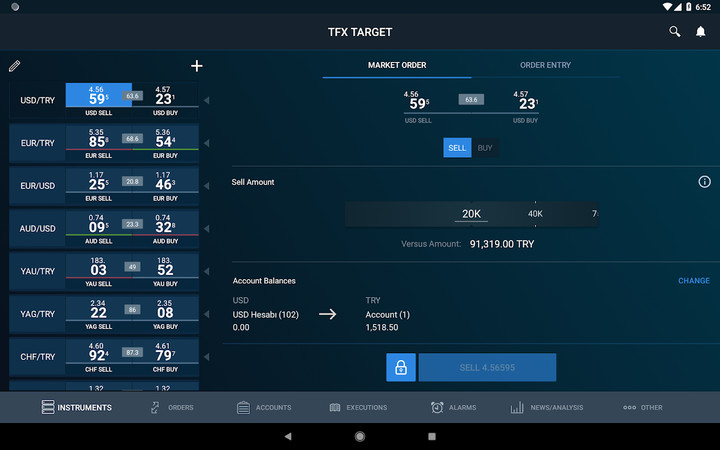This screenshot has width=720, height=450.
Task: Add instrument with the plus icon
Action: [x=197, y=66]
